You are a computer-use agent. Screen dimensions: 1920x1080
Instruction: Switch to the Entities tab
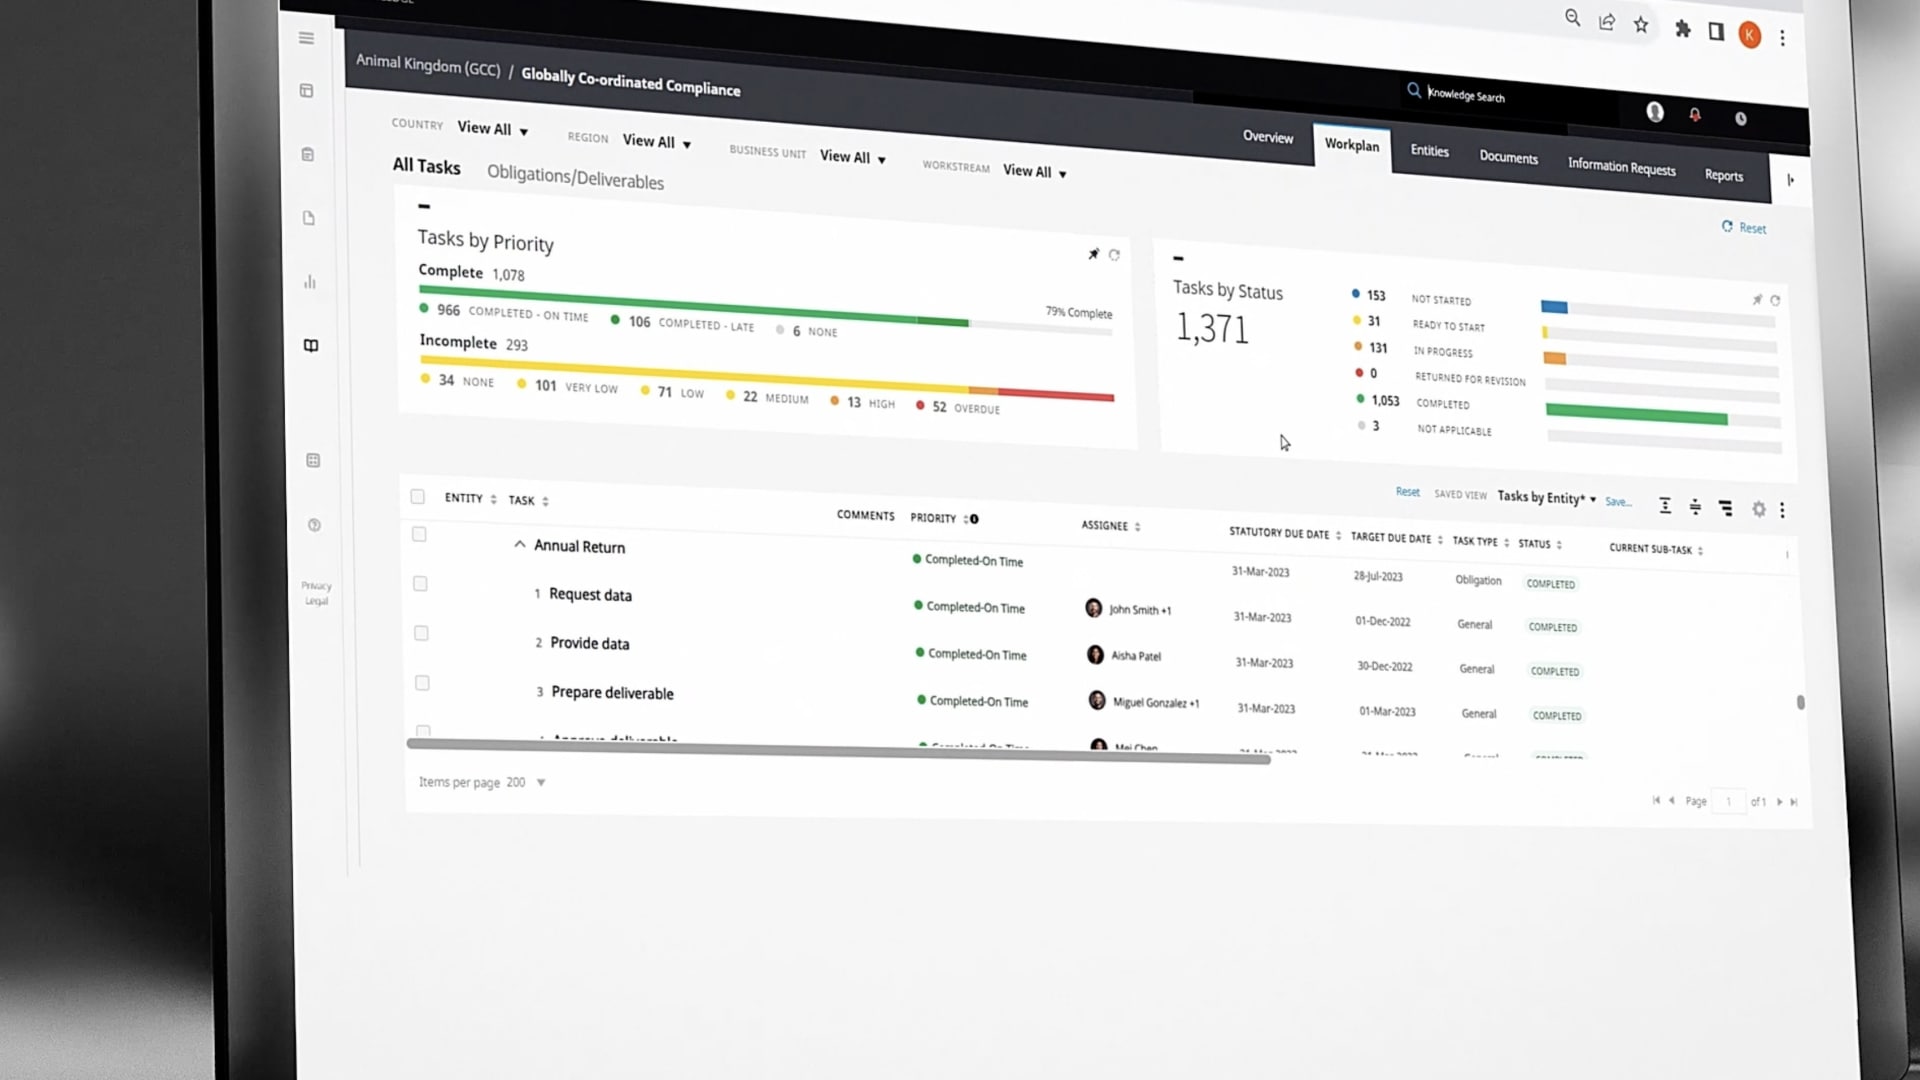1429,151
